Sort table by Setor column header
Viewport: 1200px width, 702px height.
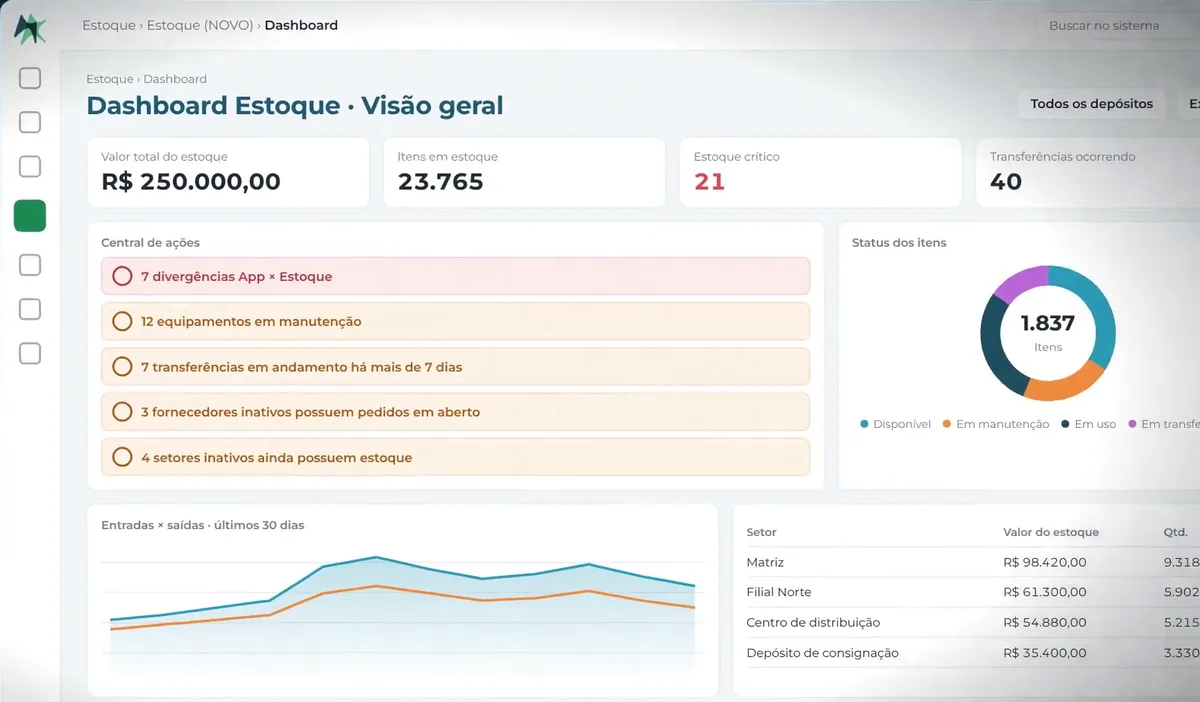click(761, 532)
